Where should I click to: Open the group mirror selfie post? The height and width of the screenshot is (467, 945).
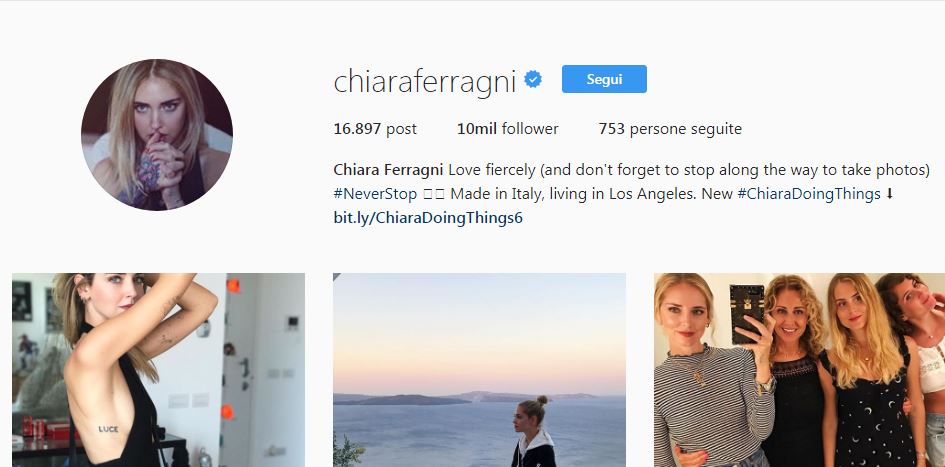799,370
